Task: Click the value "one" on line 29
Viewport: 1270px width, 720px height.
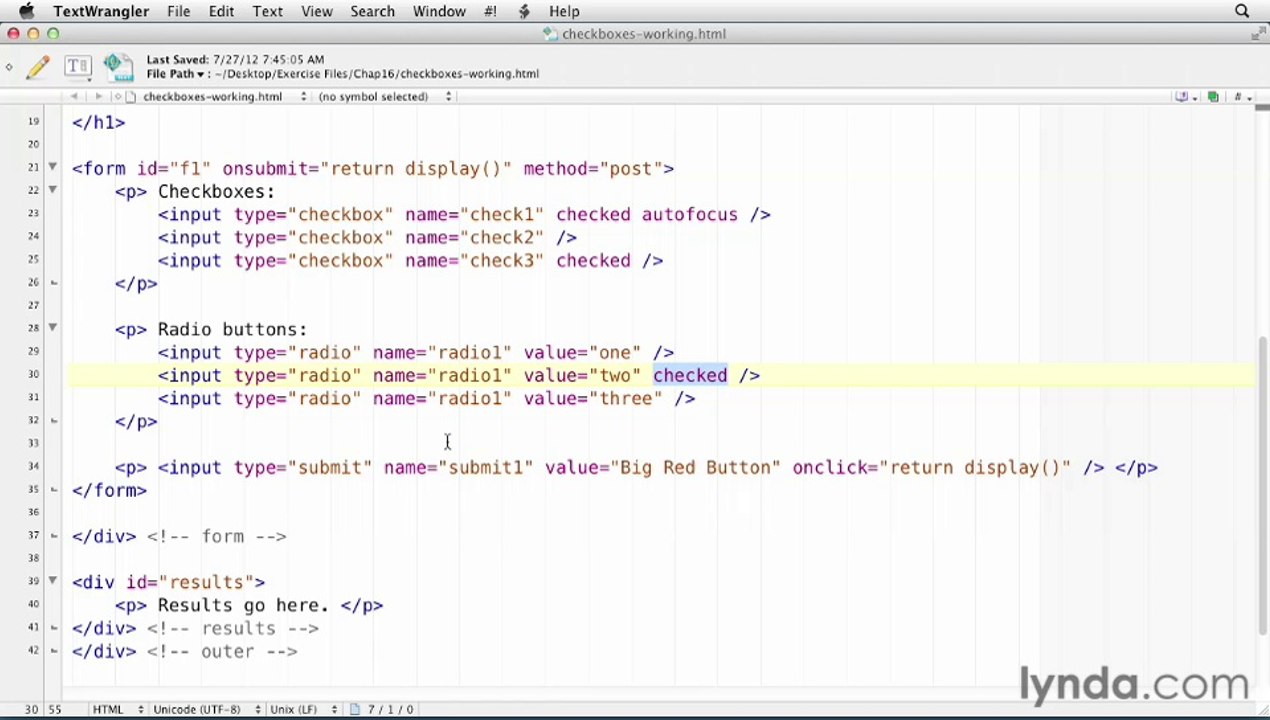Action: (615, 352)
